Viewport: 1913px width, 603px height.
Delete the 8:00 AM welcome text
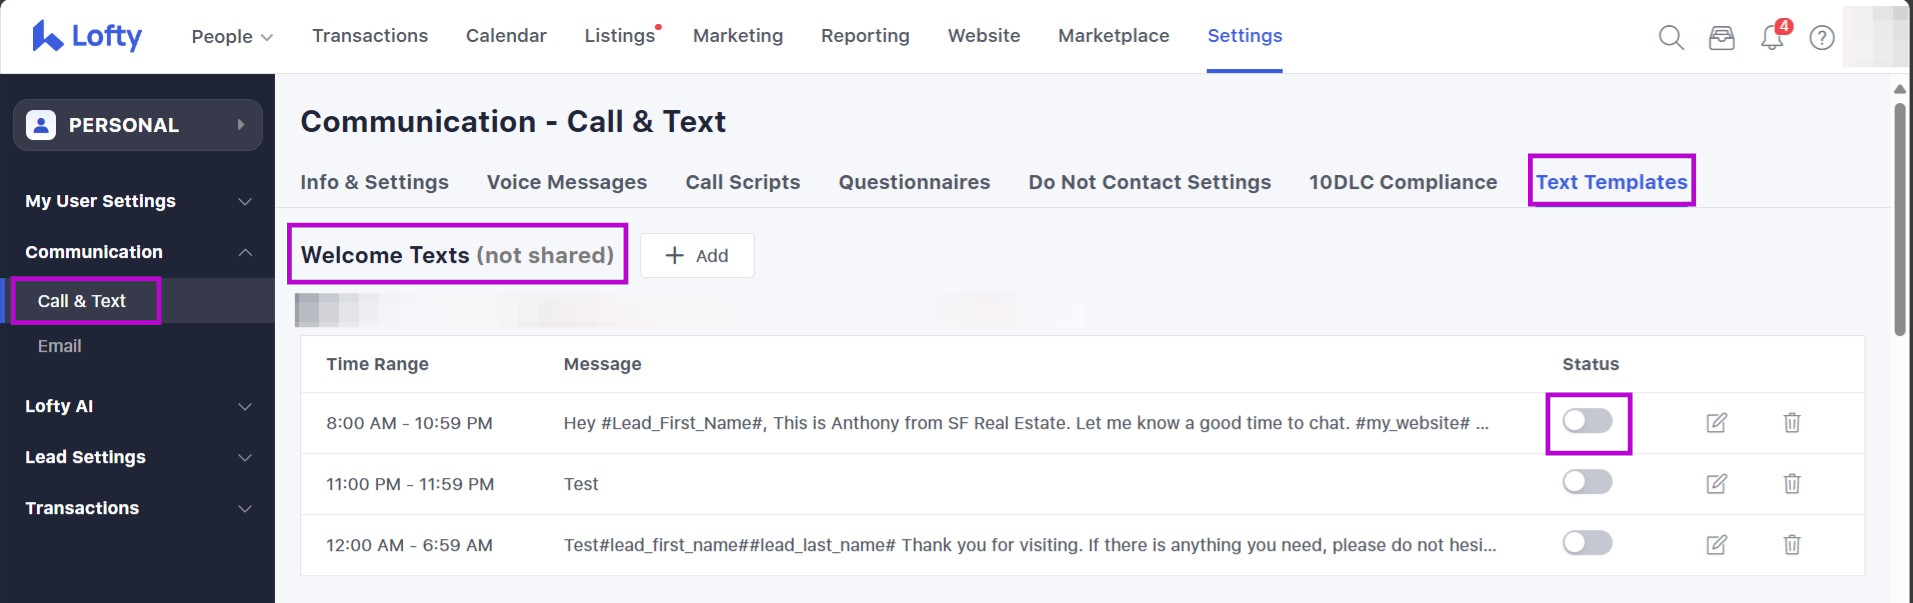pyautogui.click(x=1791, y=423)
